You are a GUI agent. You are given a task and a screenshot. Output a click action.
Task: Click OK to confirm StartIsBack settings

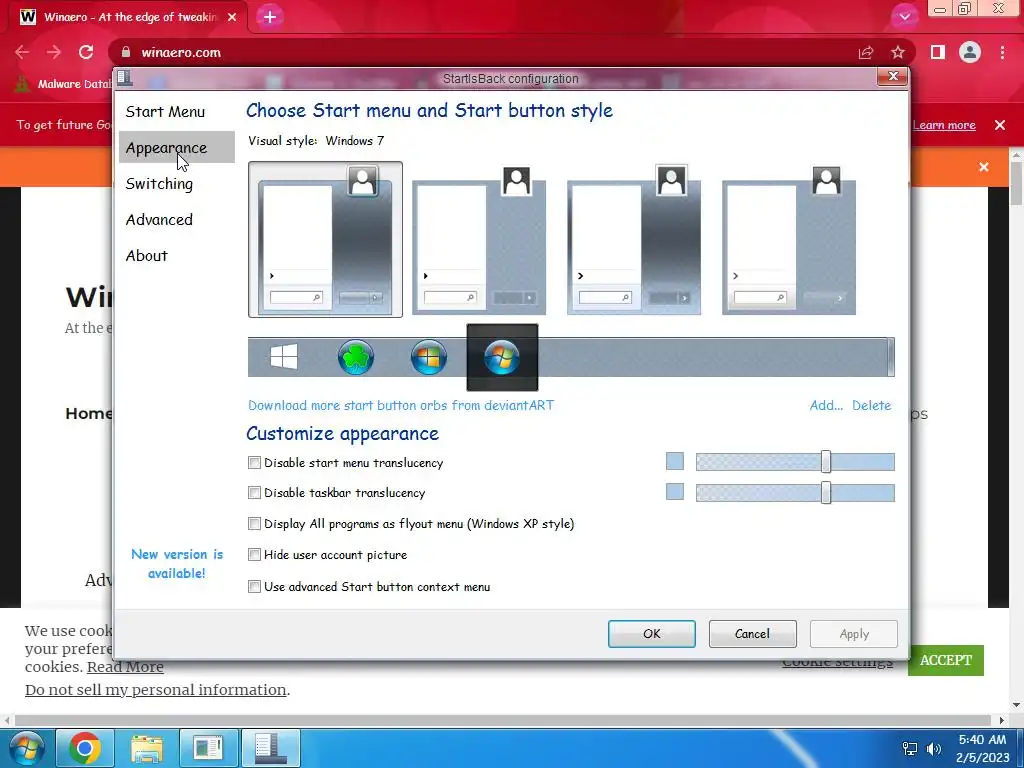pos(652,633)
